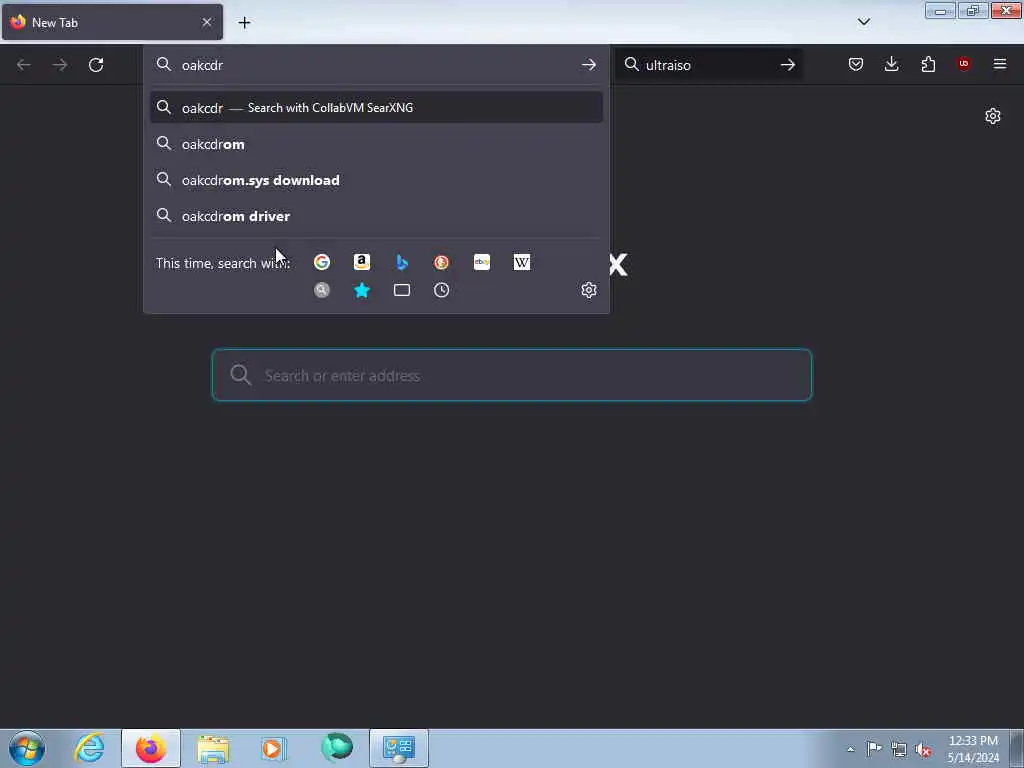
Task: Open the green globe taskbar application
Action: pyautogui.click(x=337, y=748)
